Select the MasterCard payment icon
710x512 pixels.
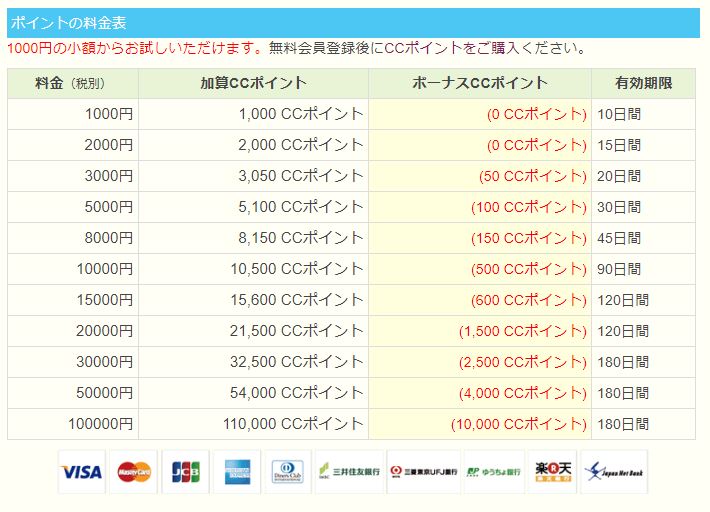tap(134, 471)
